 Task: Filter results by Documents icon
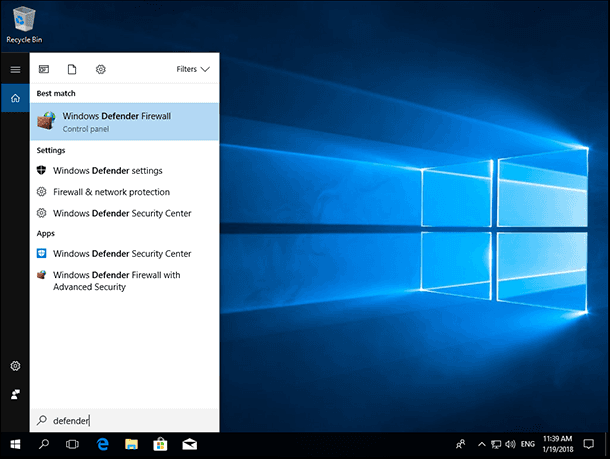tap(72, 69)
